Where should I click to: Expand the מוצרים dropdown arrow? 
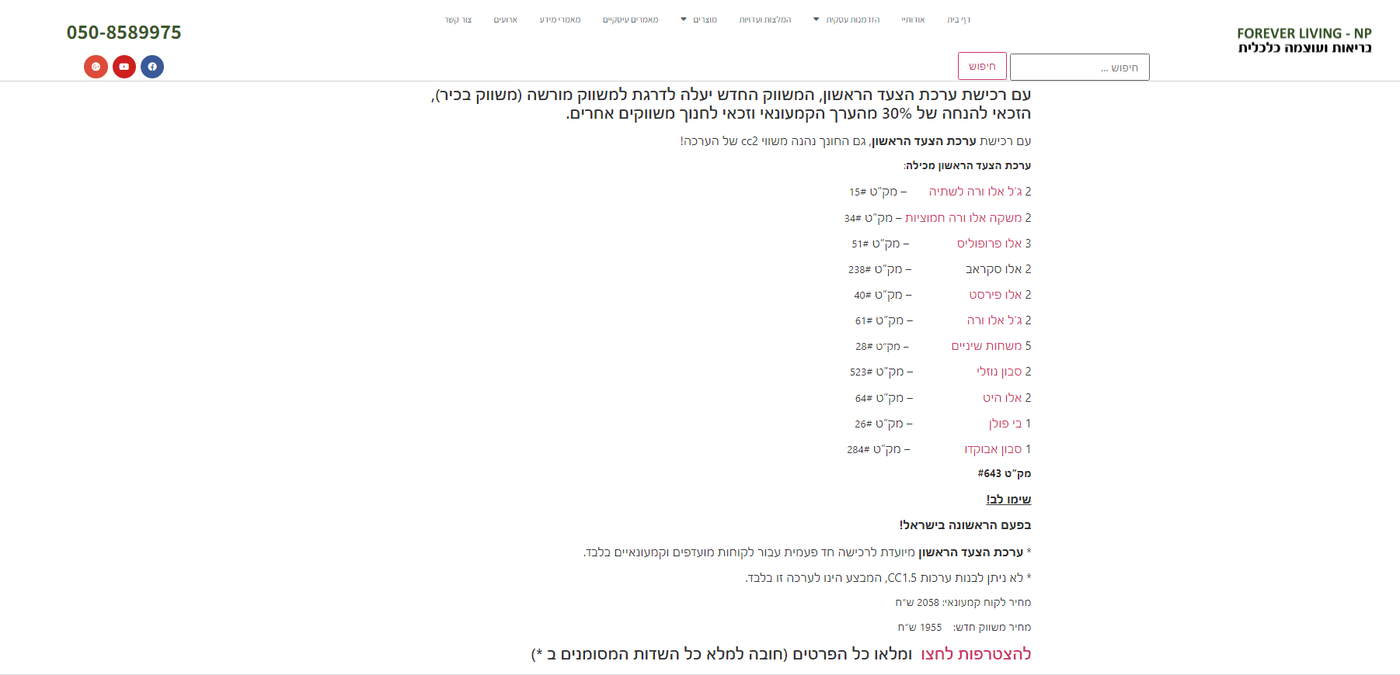tap(684, 20)
